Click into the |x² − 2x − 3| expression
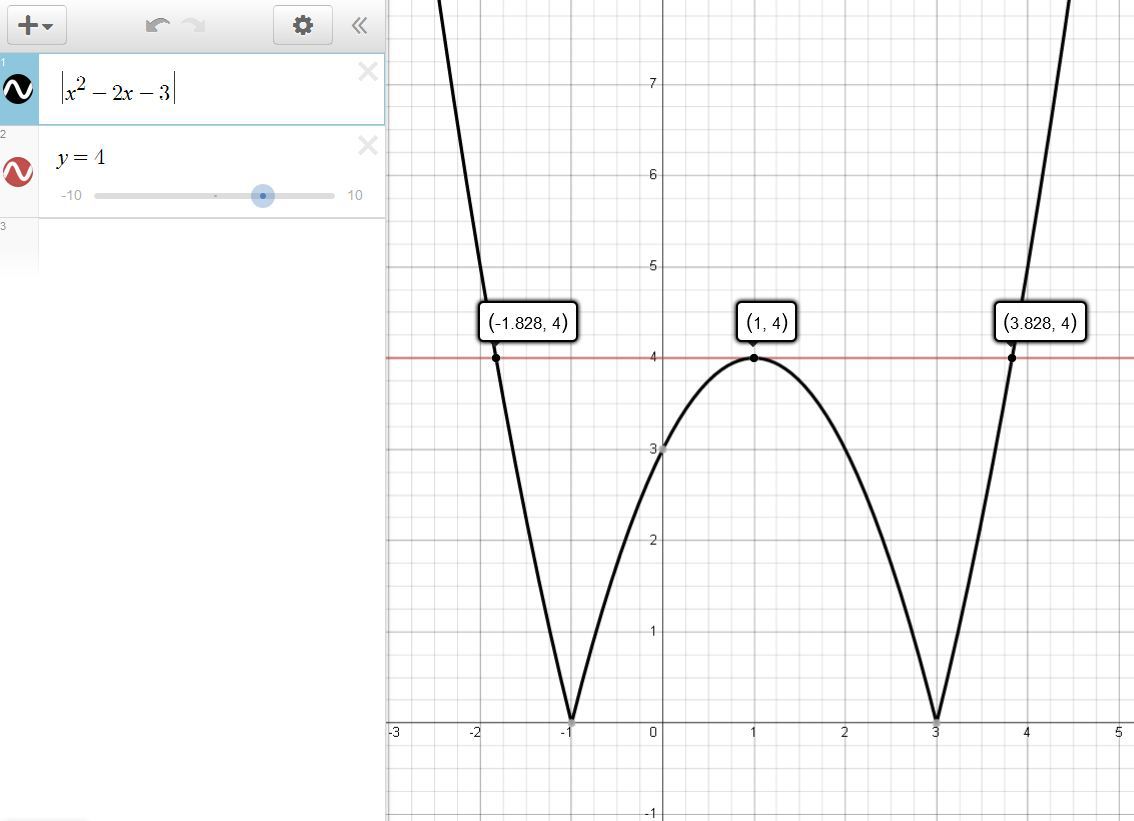The image size is (1134, 821). point(200,91)
